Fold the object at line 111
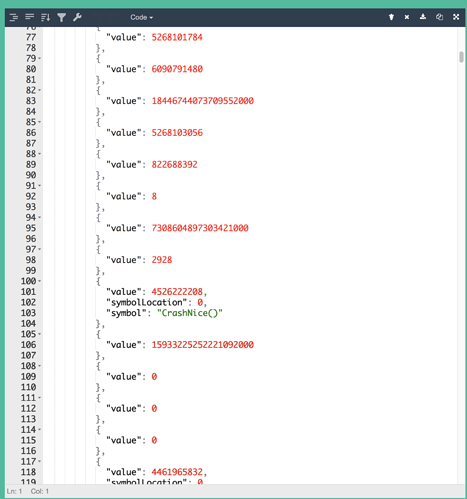The image size is (467, 499). 40,398
